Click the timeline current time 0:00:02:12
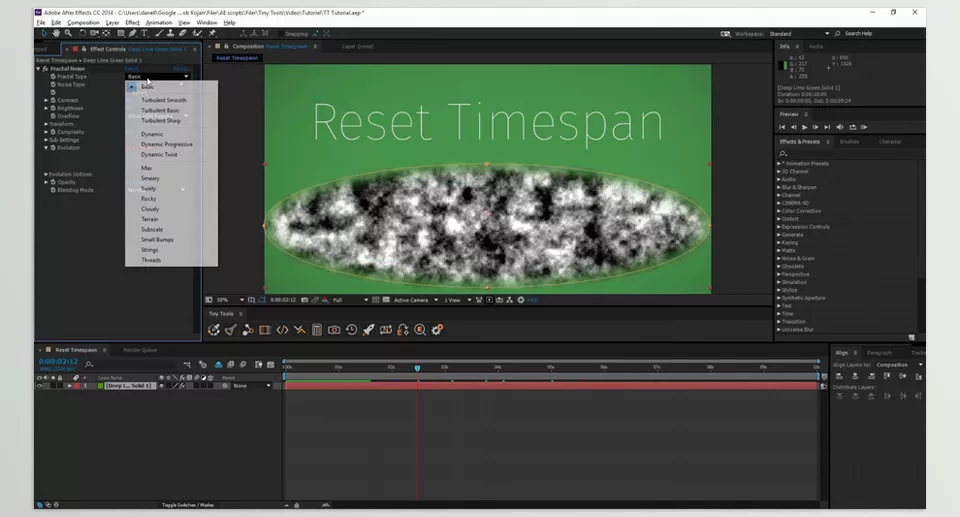 point(58,361)
